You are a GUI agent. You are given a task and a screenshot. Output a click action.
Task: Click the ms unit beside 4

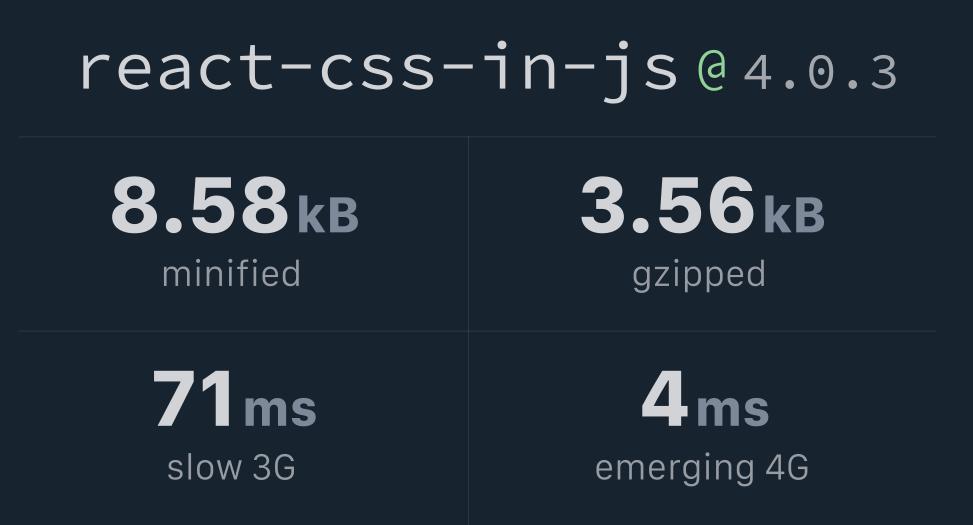[732, 408]
